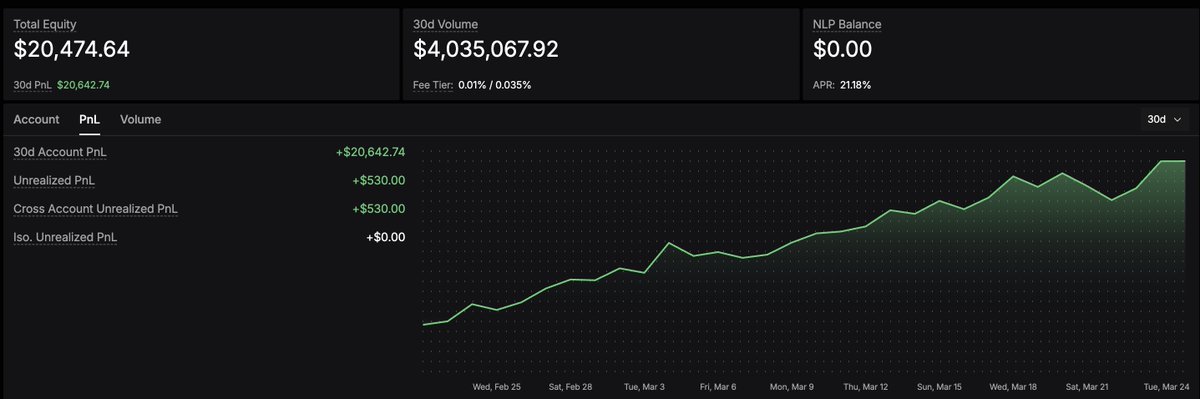Click the +$0.00 Iso. Unrealized value

point(386,237)
